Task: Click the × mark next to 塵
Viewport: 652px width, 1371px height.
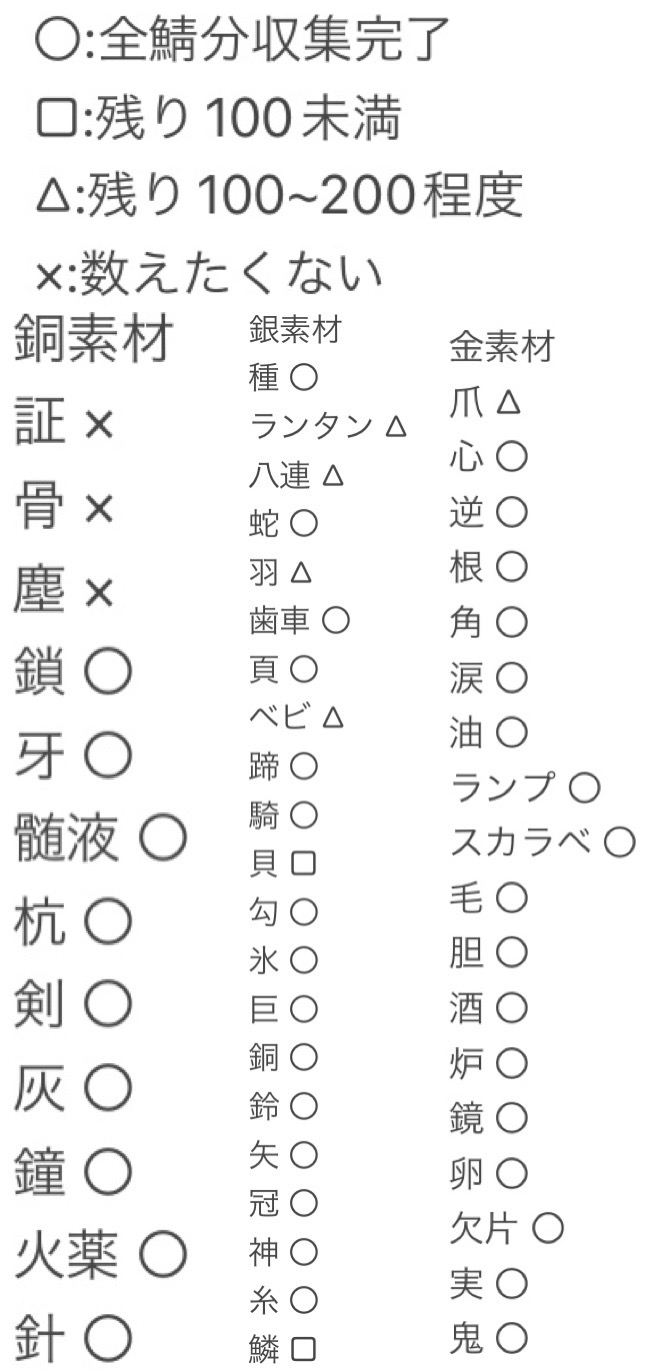Action: click(99, 595)
